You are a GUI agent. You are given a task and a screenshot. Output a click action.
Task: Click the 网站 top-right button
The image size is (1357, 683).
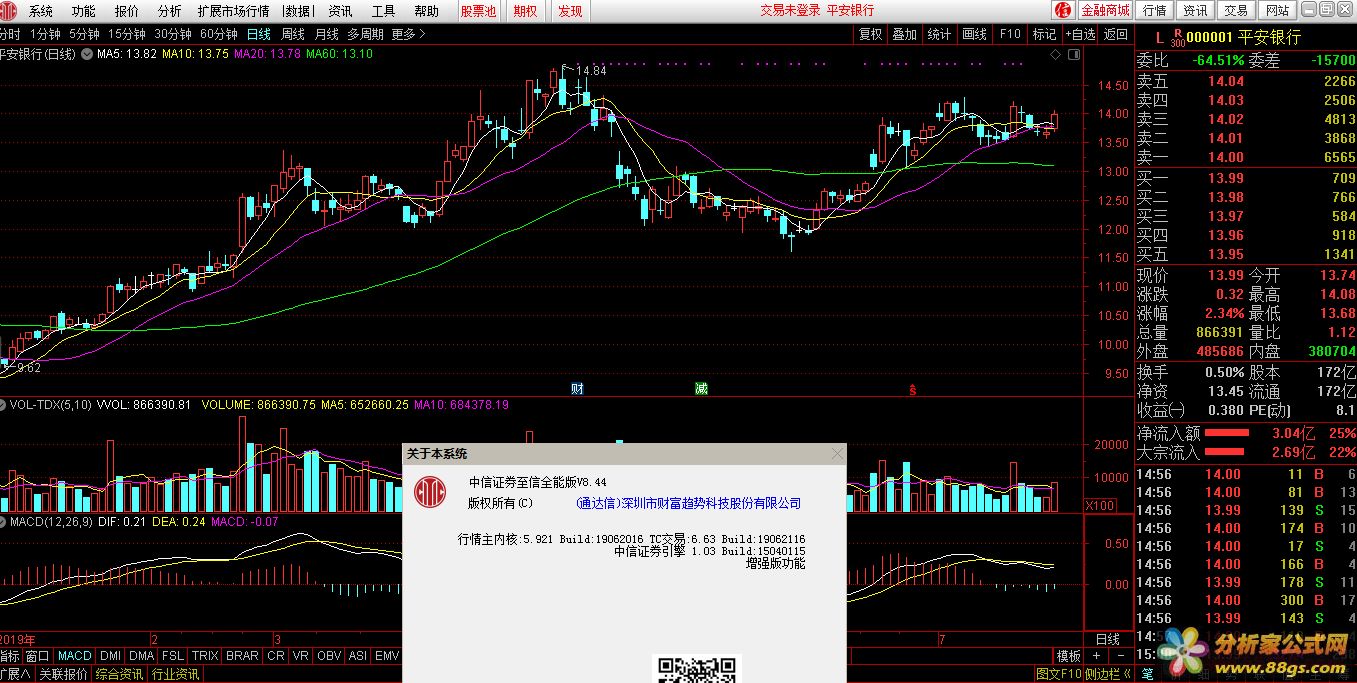pos(1277,10)
